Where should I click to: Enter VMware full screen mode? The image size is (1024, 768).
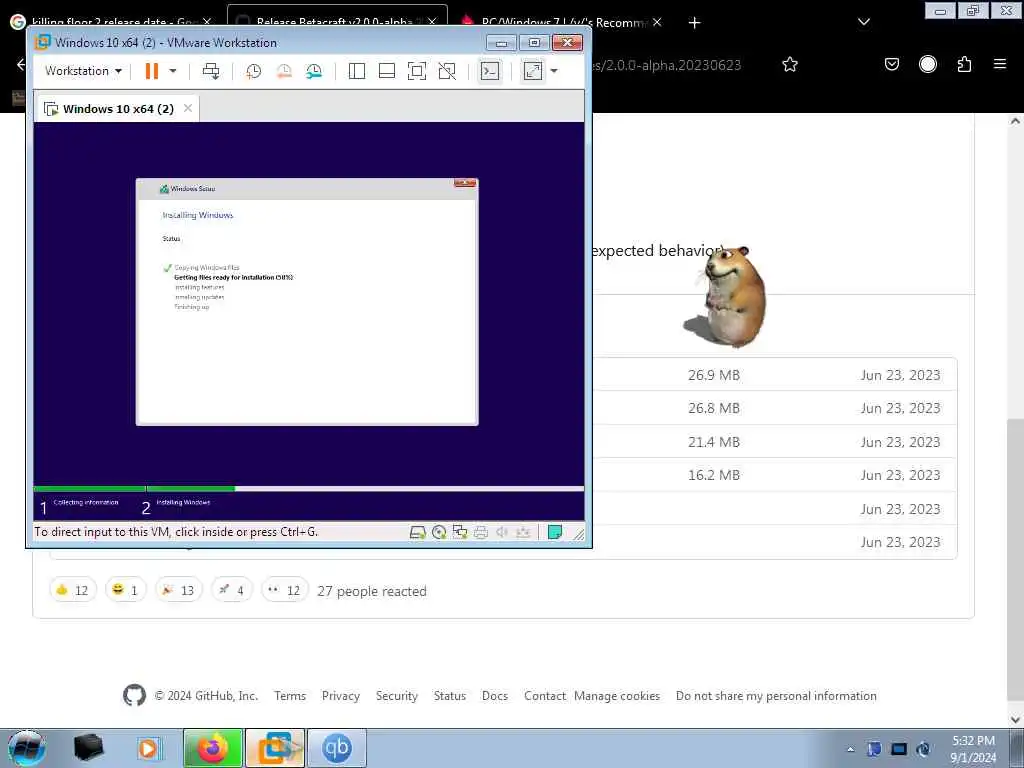pos(417,71)
